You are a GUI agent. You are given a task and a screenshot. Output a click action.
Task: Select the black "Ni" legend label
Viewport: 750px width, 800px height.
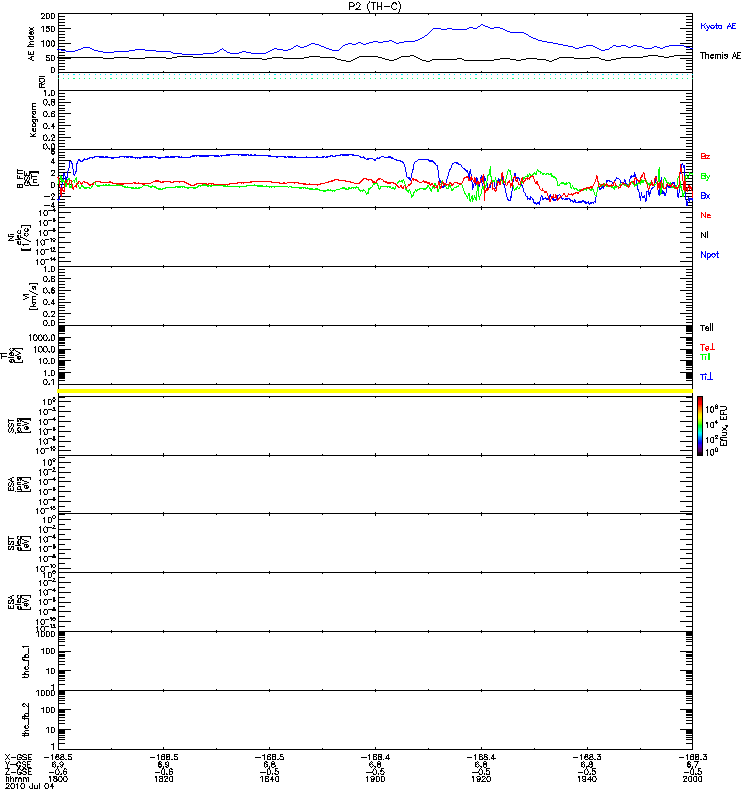click(704, 235)
